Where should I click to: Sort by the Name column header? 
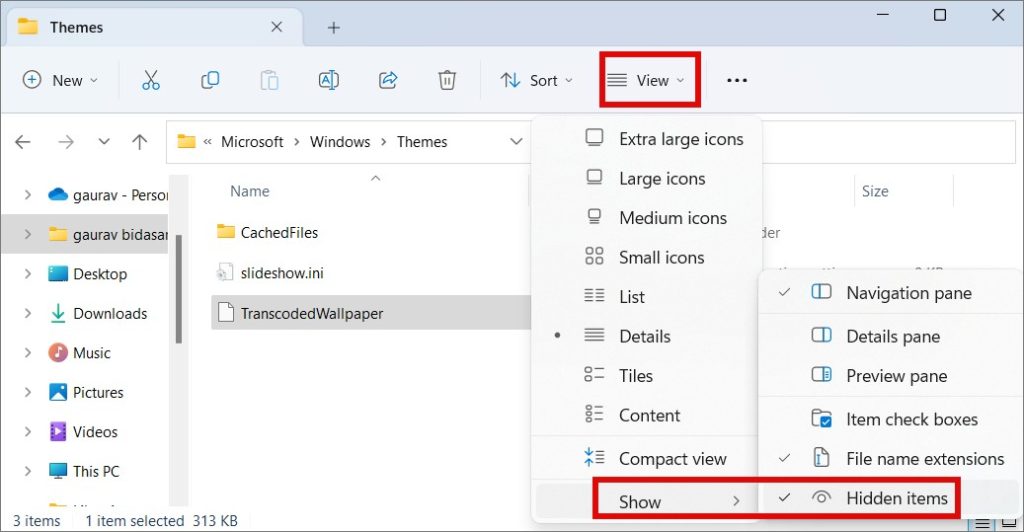pos(249,191)
